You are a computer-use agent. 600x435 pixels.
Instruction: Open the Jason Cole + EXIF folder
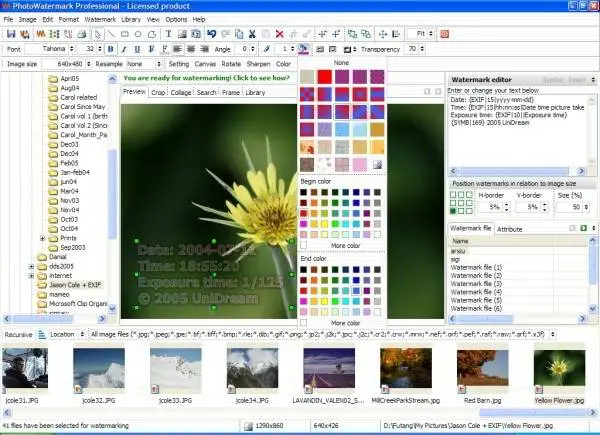75,285
